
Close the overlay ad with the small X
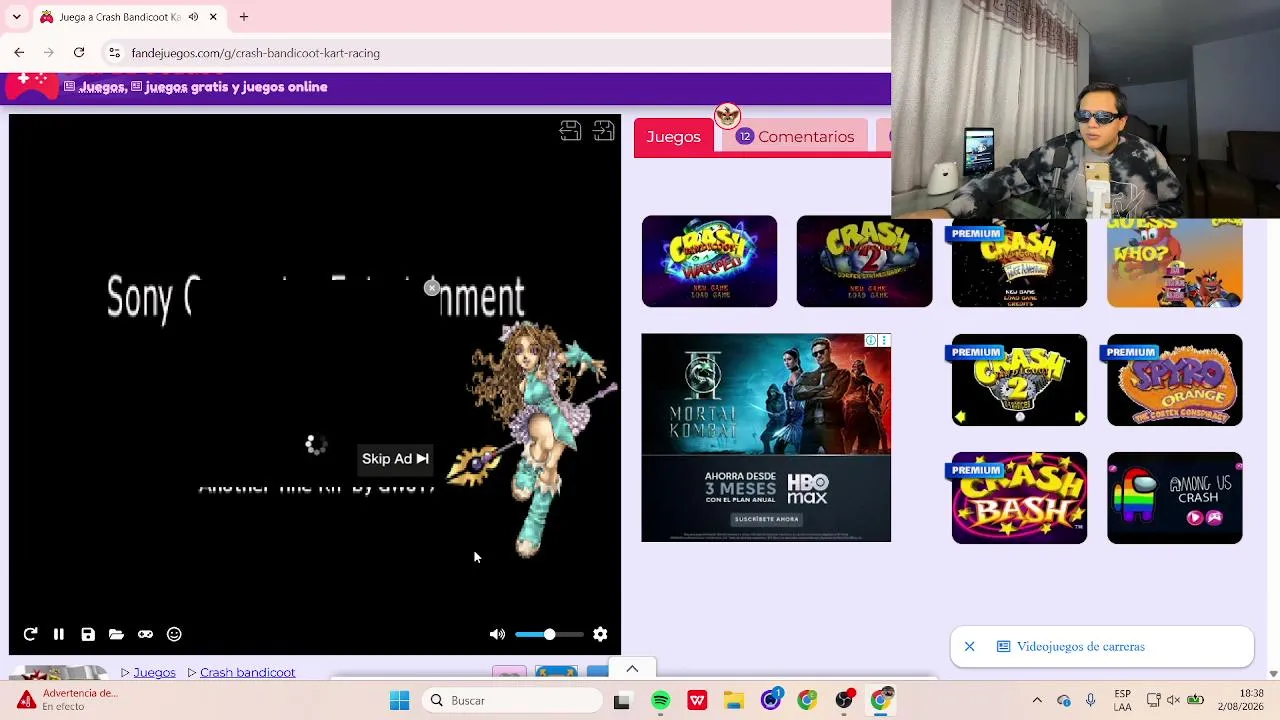(432, 288)
